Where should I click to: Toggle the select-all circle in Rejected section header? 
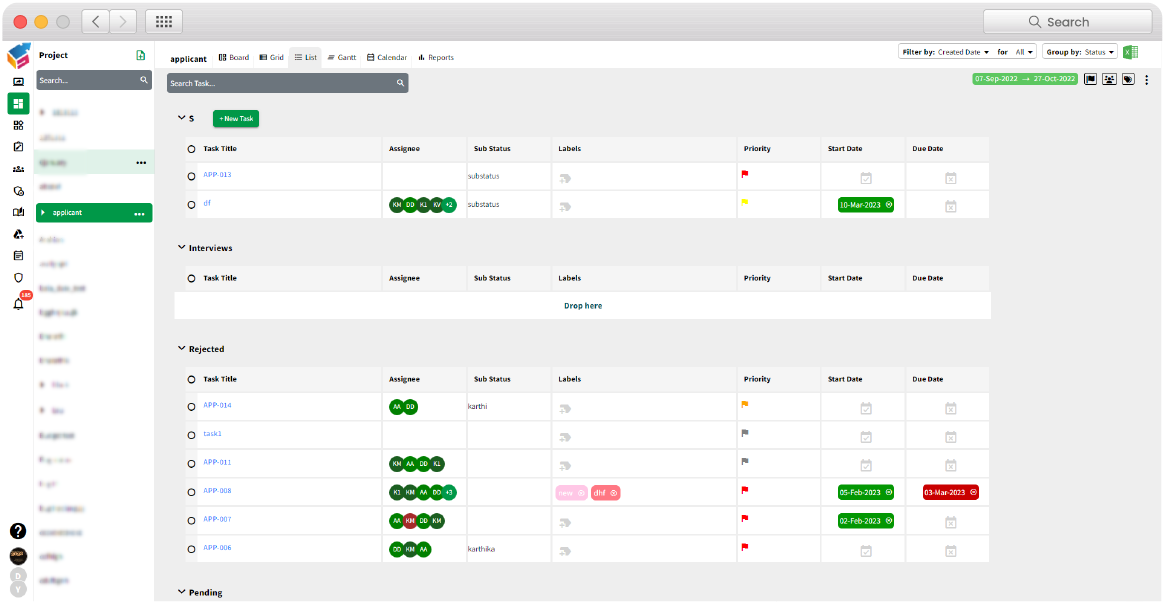191,378
